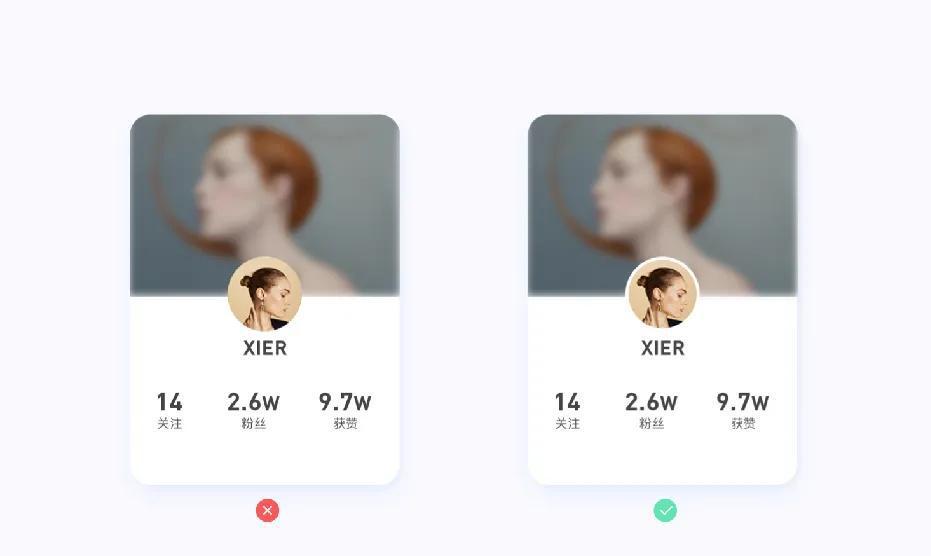Image resolution: width=931 pixels, height=556 pixels.
Task: Open the white-bordered avatar on the right card
Action: click(x=663, y=293)
